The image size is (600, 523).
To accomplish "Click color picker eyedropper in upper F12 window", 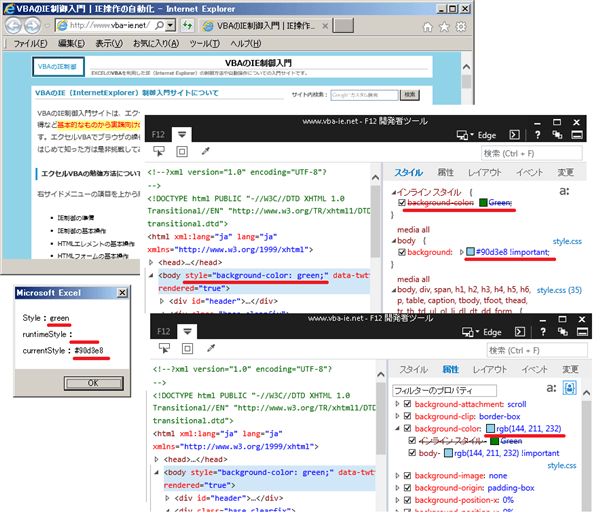I will point(206,152).
